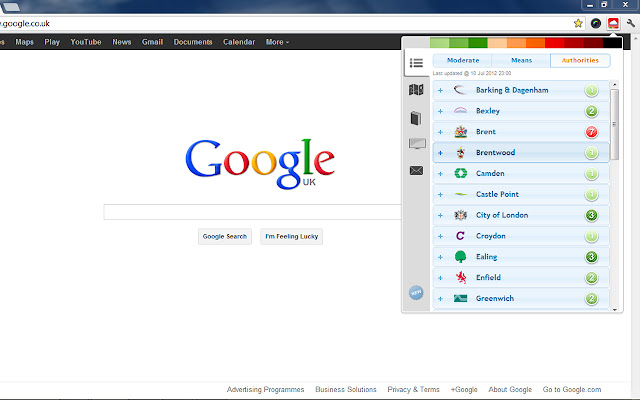Expand the Brent authority entry
The width and height of the screenshot is (640, 400).
click(440, 132)
